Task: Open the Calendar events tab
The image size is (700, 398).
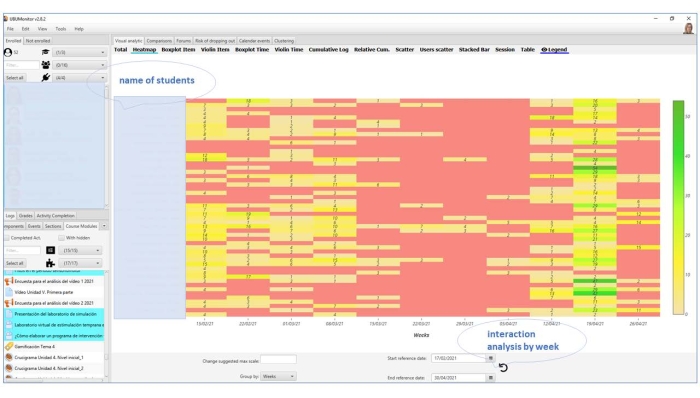Action: coord(254,41)
